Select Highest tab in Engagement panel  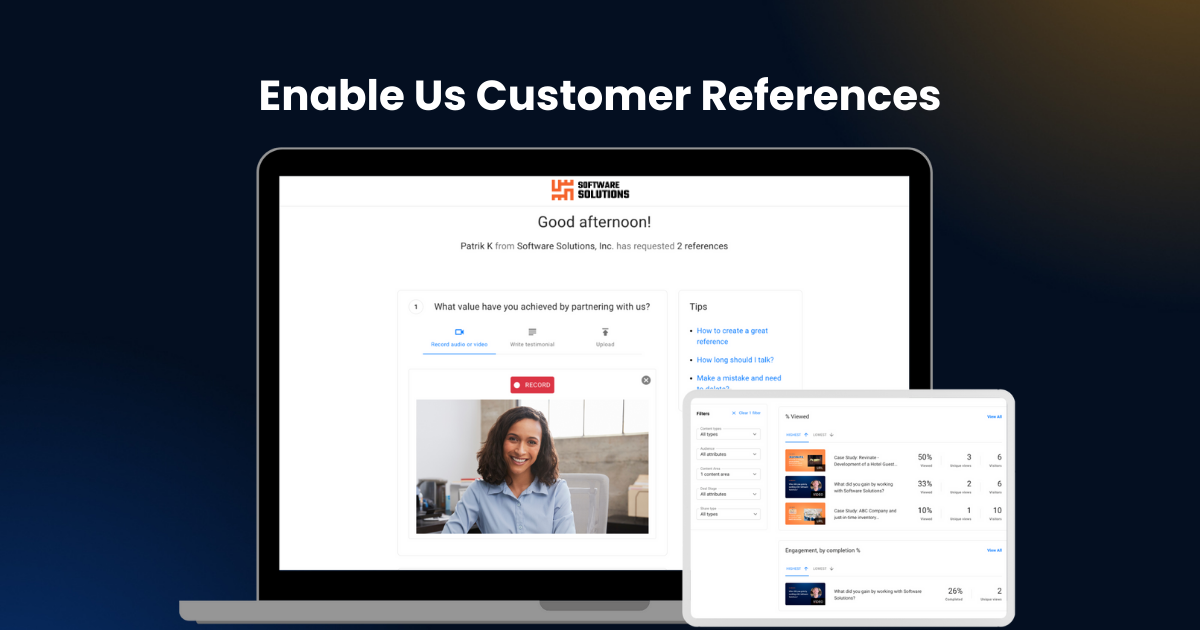point(796,569)
